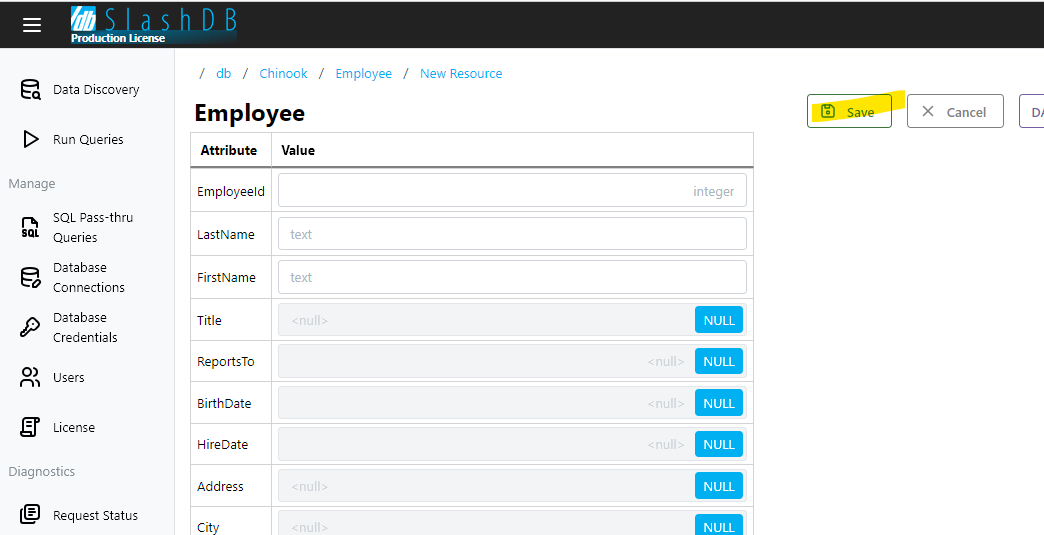This screenshot has height=535, width=1044.
Task: Toggle NULL for the HireDate field
Action: (x=718, y=444)
